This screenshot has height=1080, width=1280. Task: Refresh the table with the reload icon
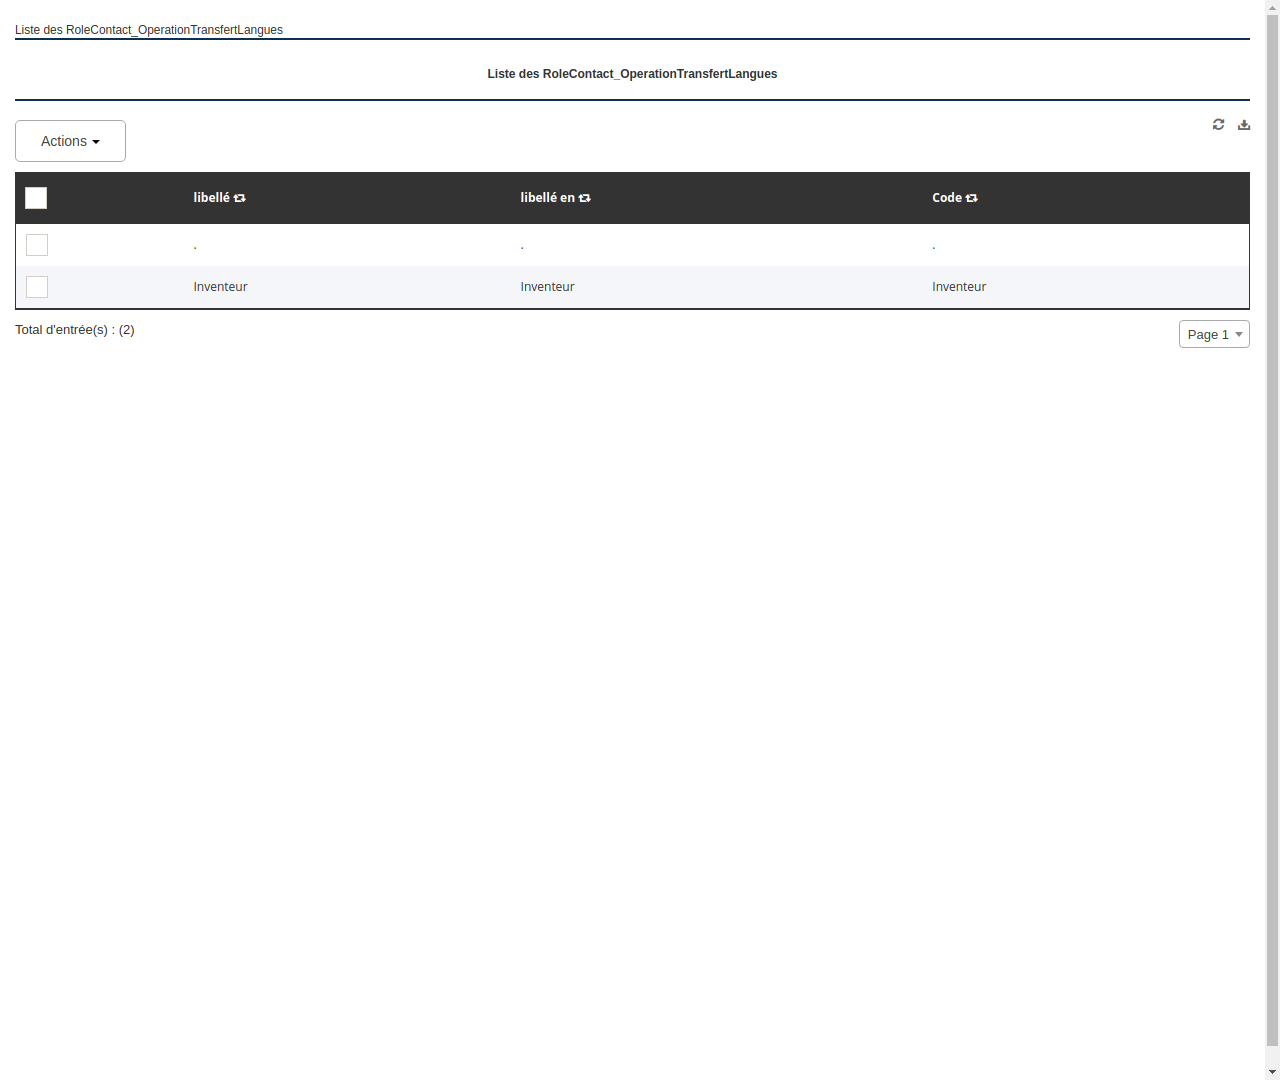(x=1218, y=124)
